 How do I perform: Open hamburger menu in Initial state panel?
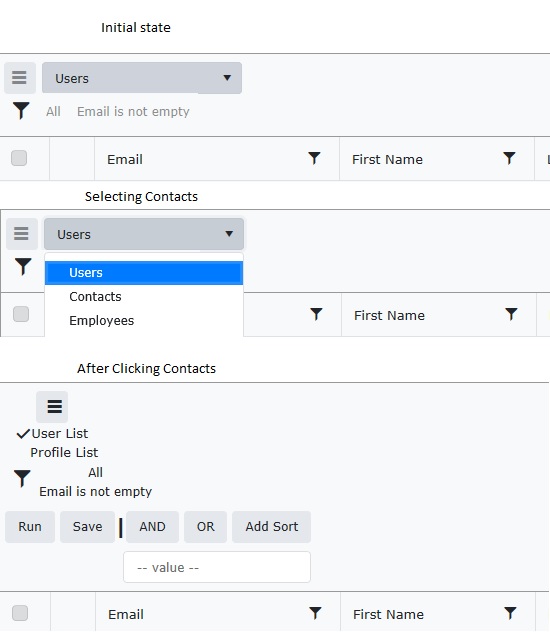(19, 78)
